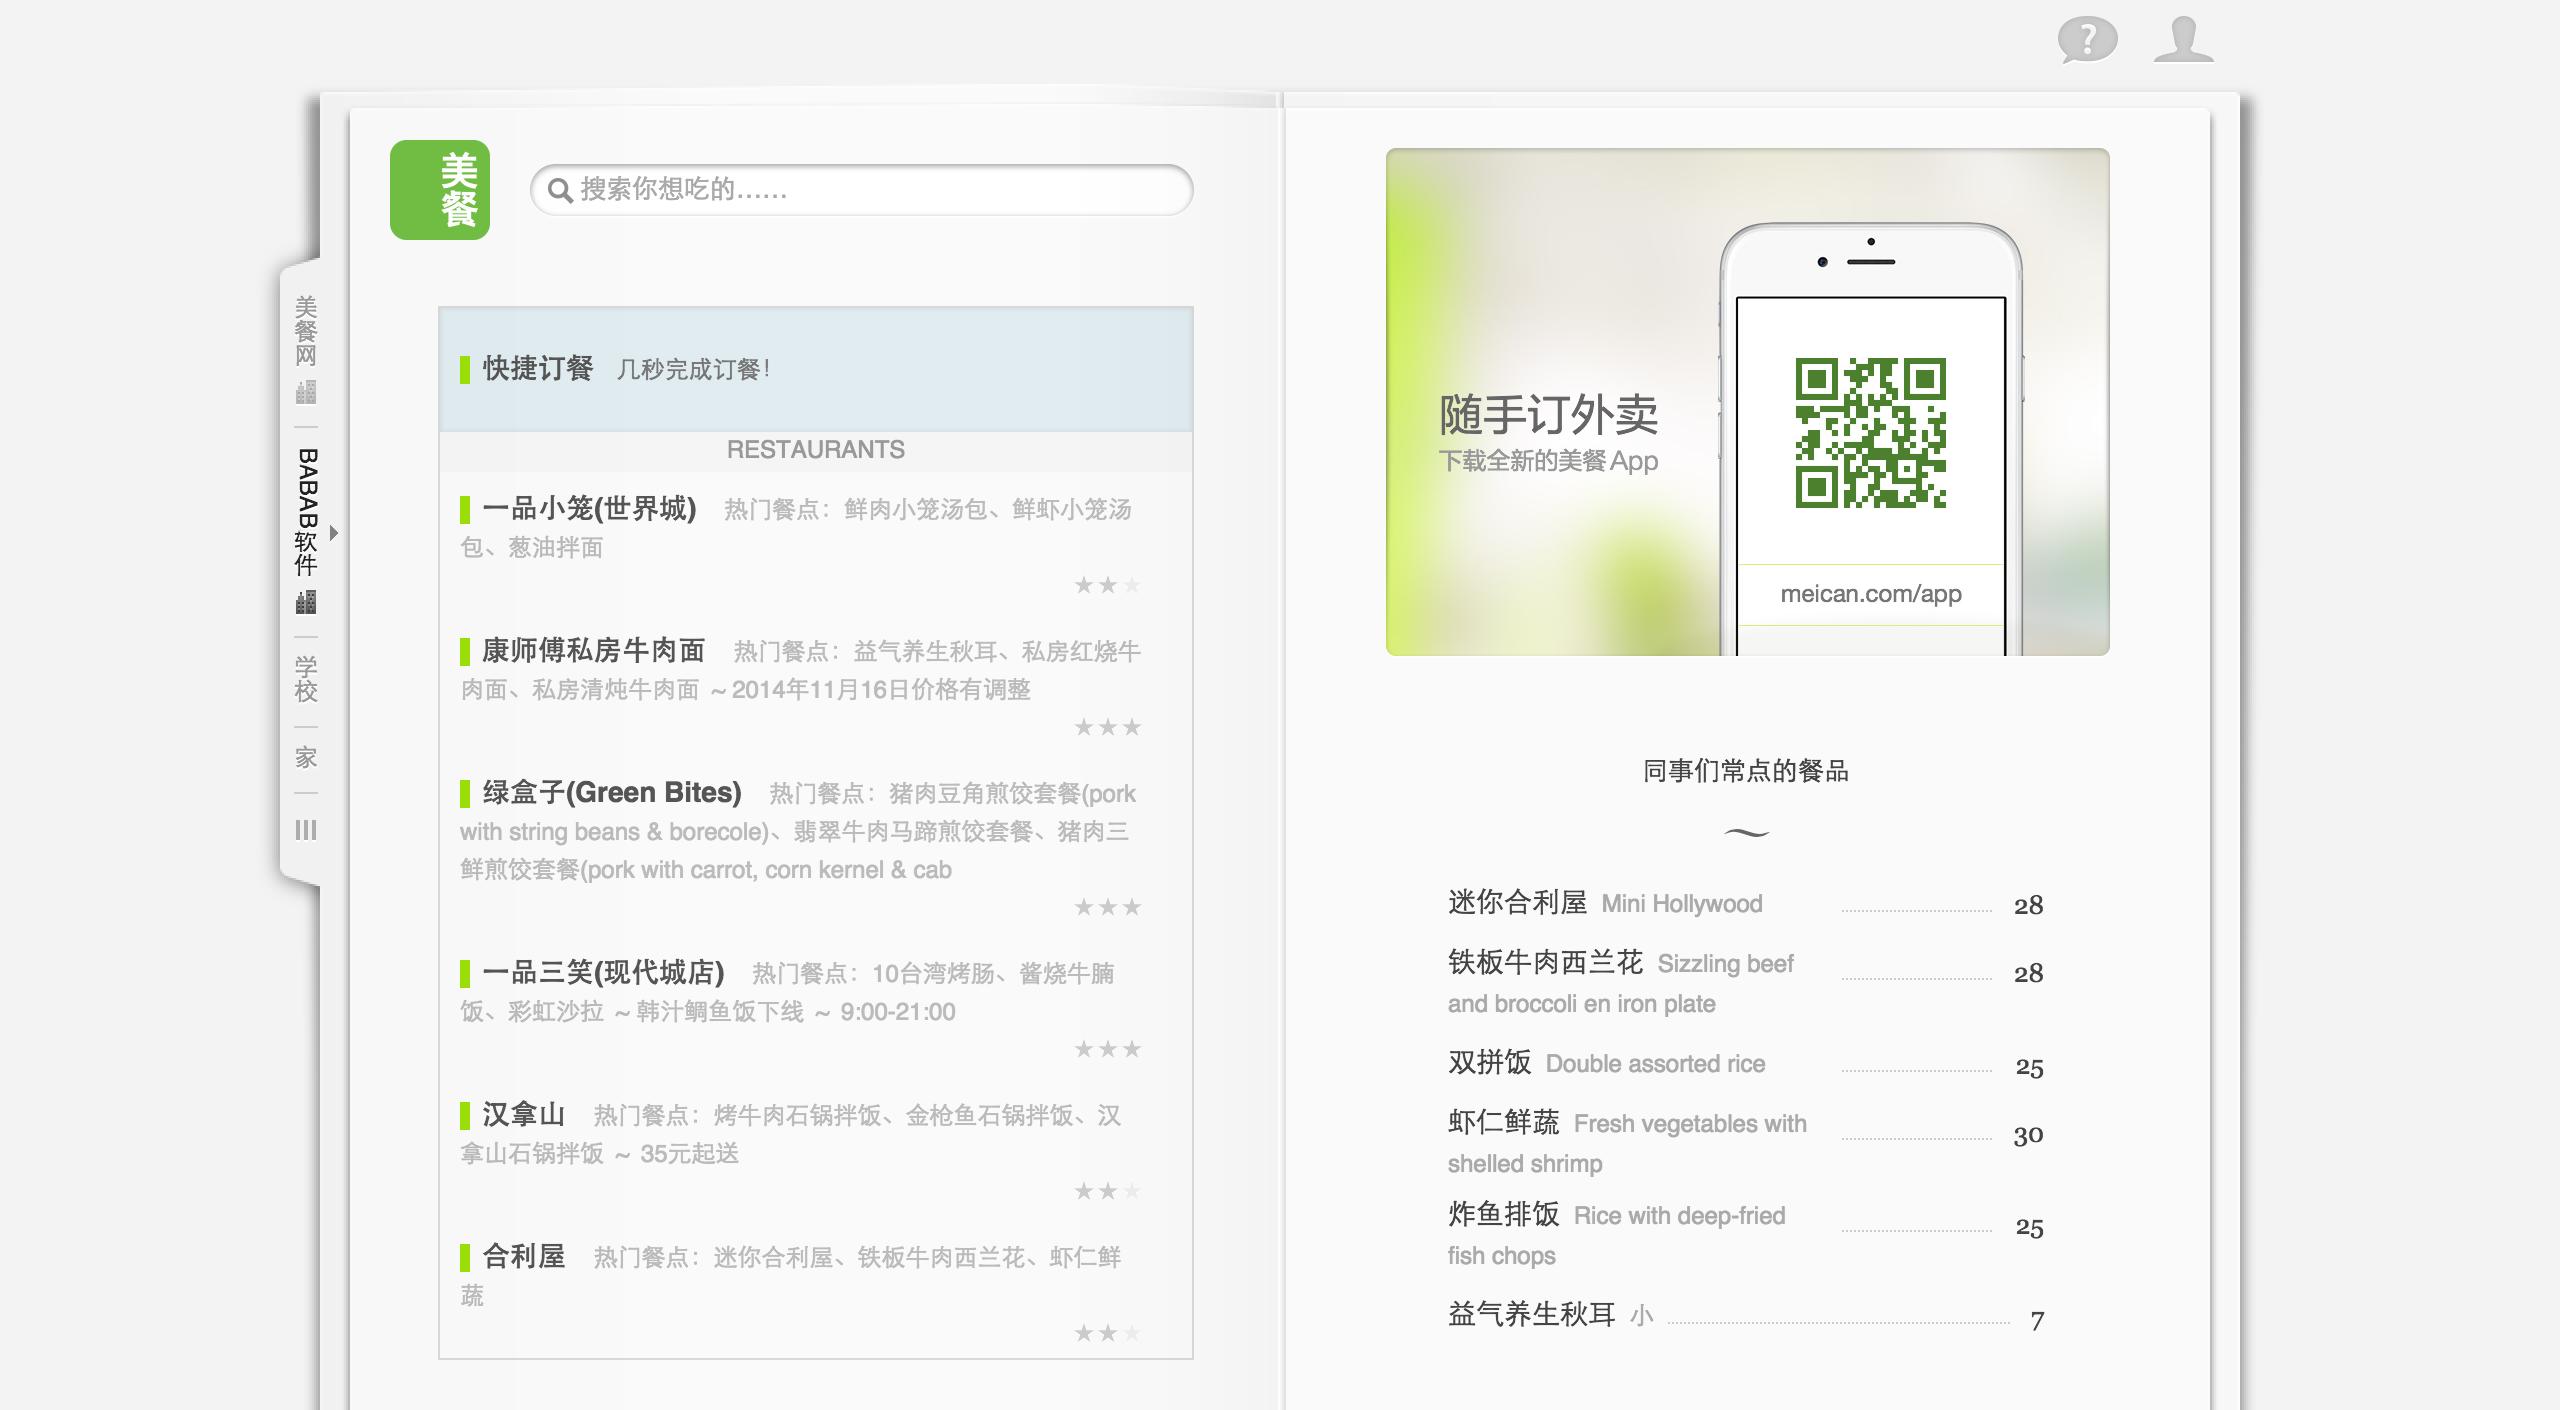This screenshot has height=1410, width=2560.
Task: Click the search magnifier icon
Action: 560,190
